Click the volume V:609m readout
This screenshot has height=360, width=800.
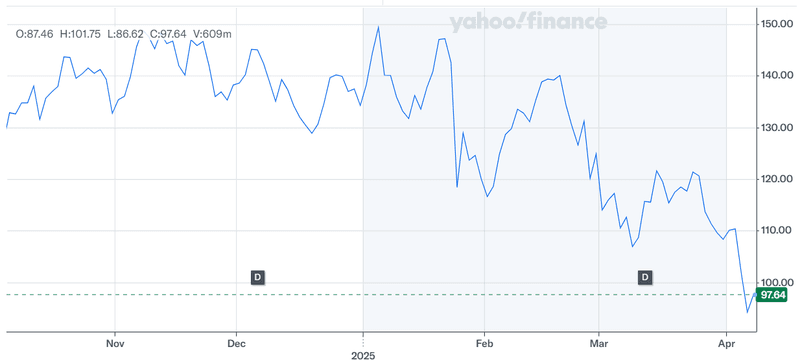pos(212,34)
